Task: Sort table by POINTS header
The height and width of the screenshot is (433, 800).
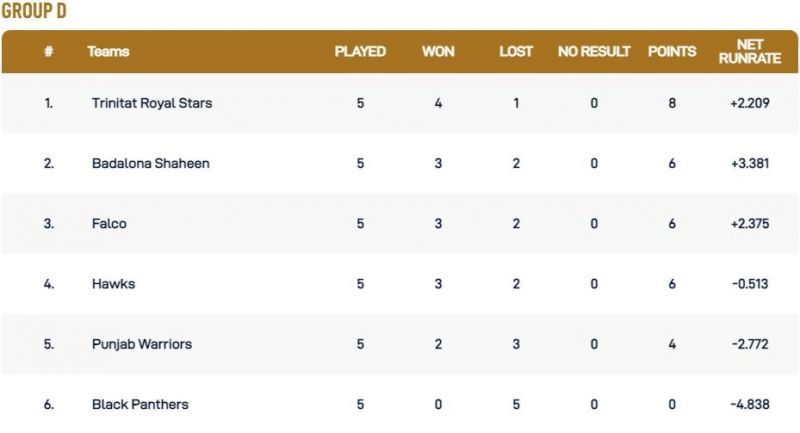Action: (x=672, y=51)
